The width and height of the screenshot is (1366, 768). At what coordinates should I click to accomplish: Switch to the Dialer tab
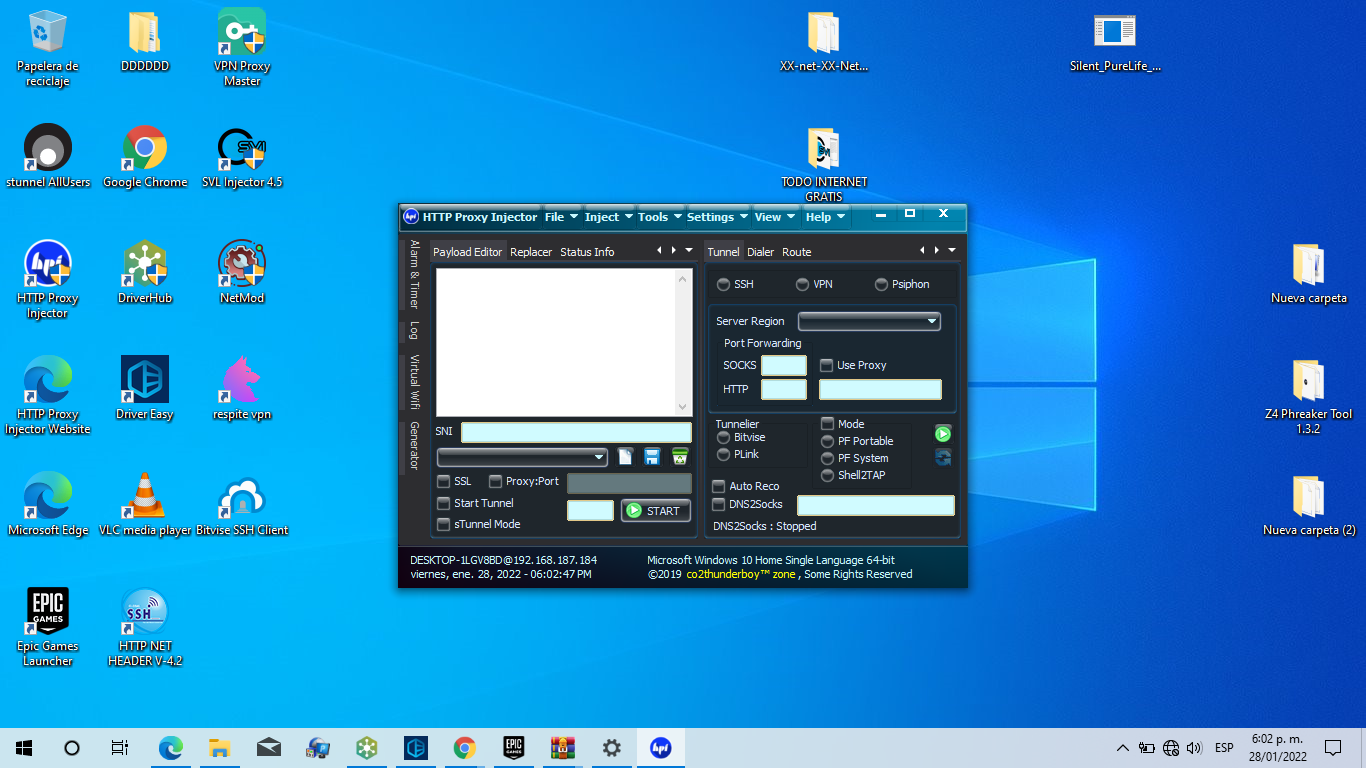pyautogui.click(x=760, y=252)
